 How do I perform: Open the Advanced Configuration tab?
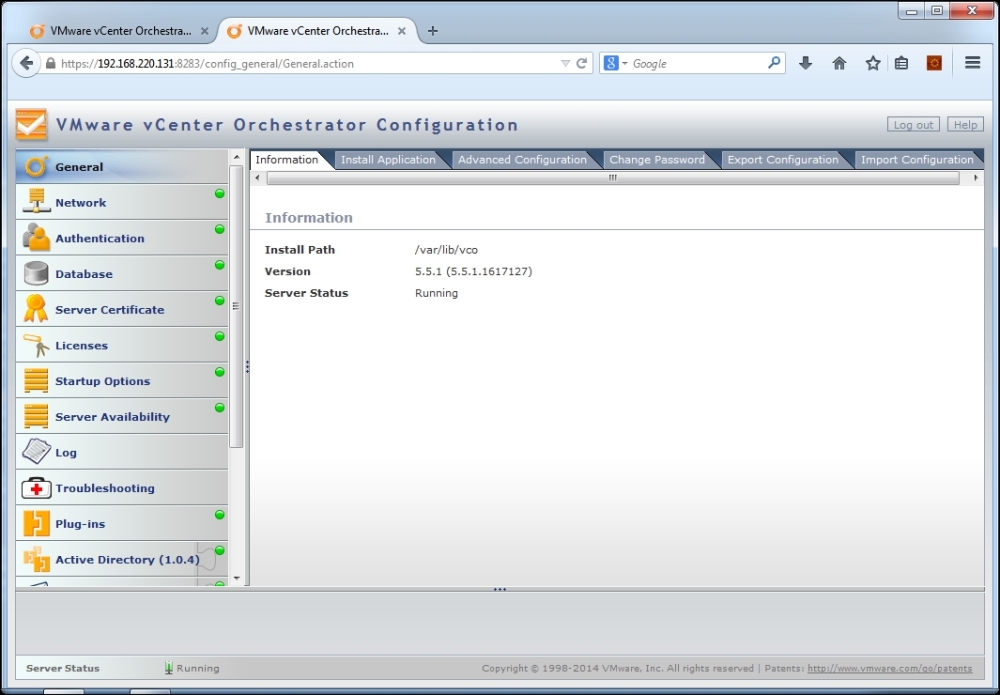click(x=522, y=159)
